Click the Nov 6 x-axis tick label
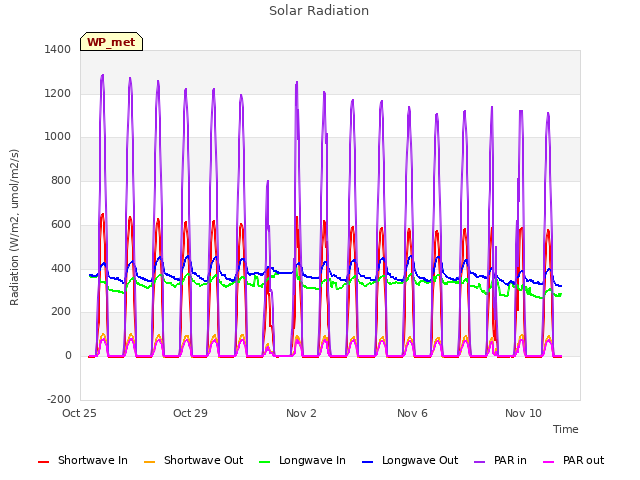 [412, 413]
